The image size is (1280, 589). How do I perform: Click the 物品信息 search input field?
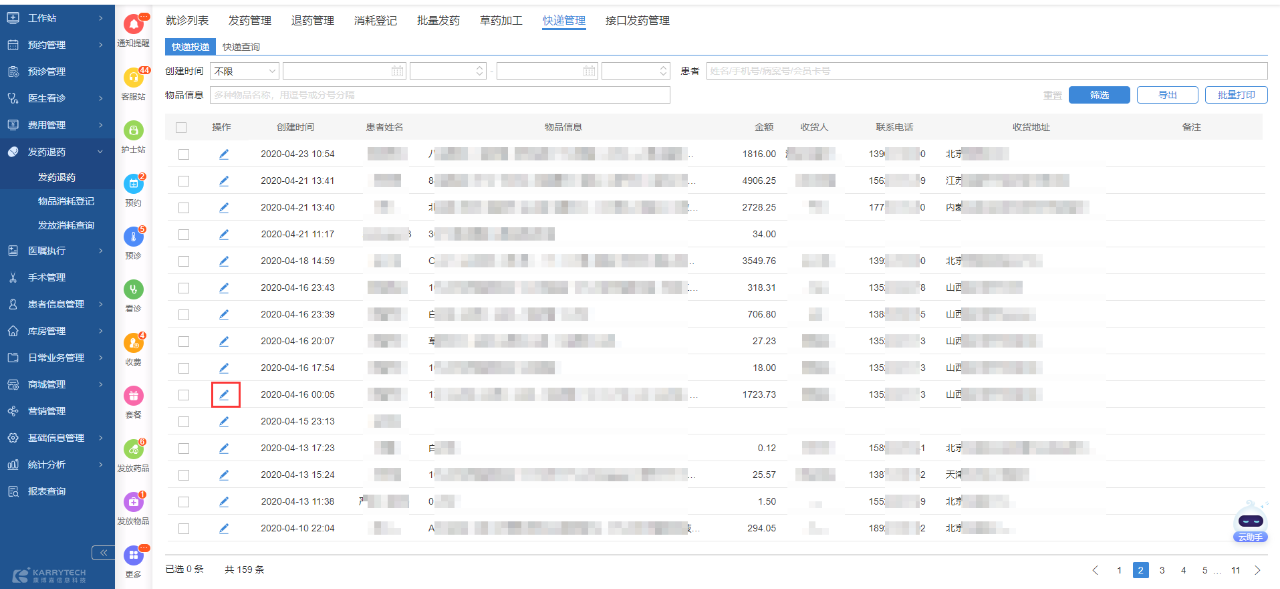440,95
